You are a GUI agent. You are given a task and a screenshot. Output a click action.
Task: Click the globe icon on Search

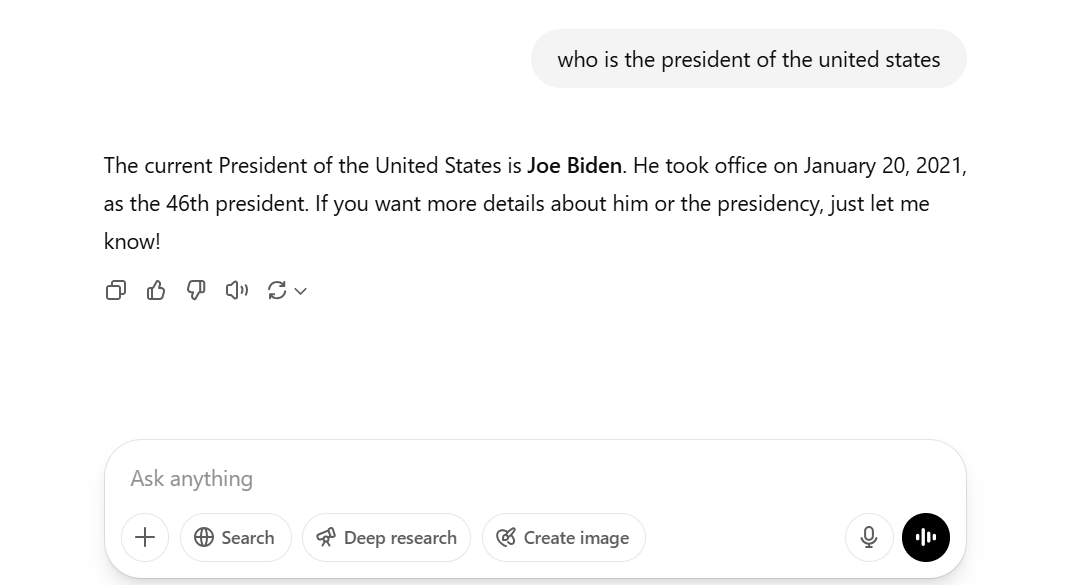[204, 538]
